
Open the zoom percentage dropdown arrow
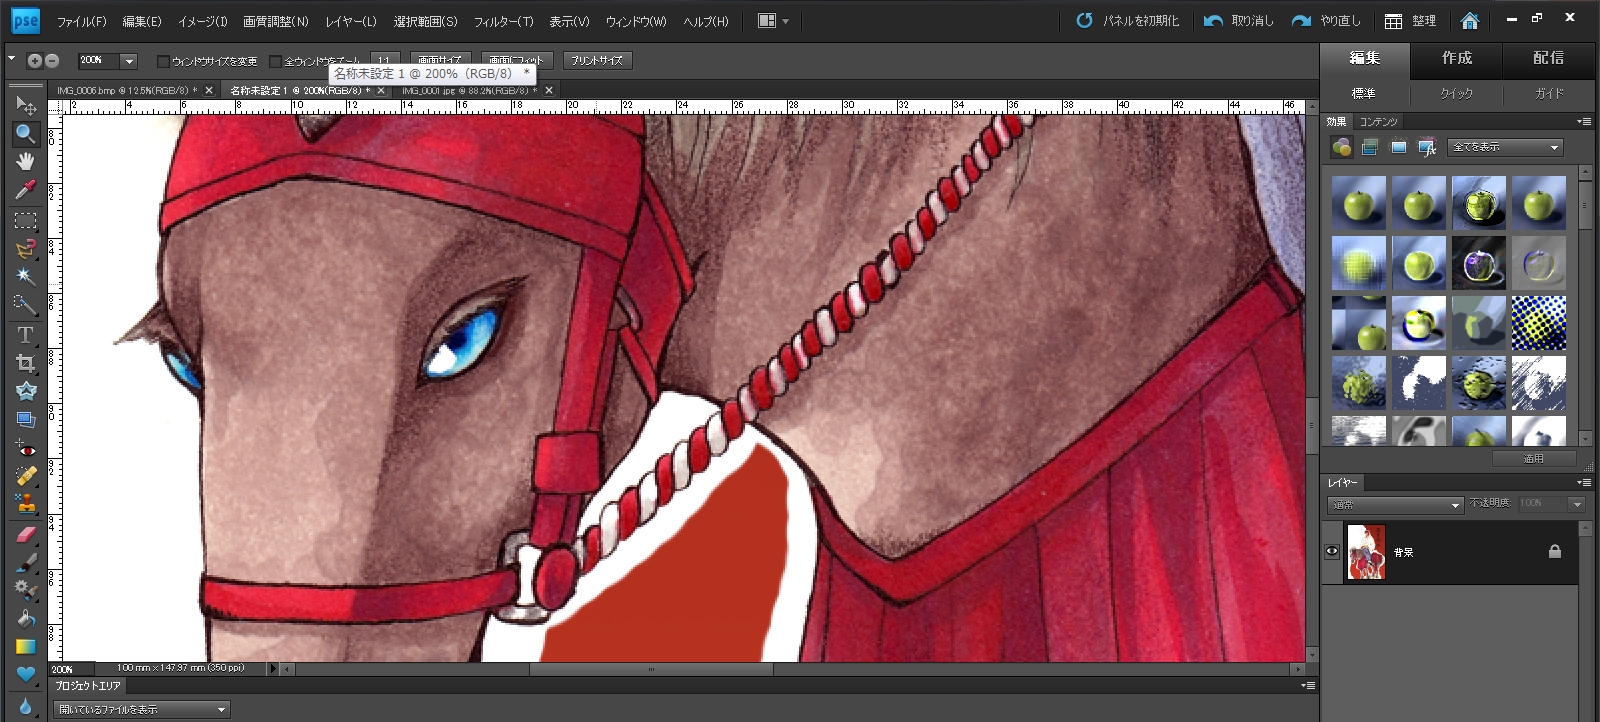[x=129, y=61]
